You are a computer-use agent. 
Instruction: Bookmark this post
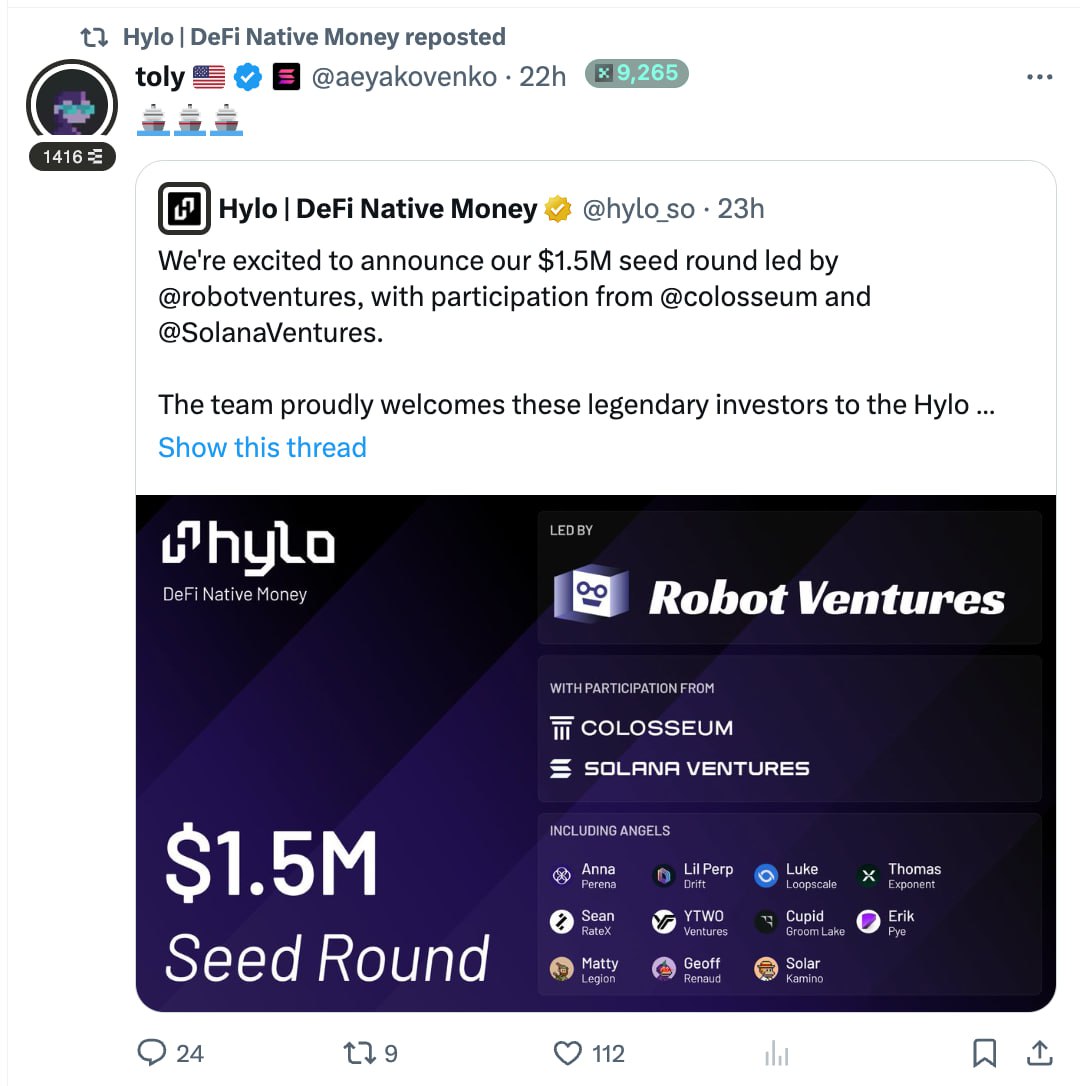(984, 1053)
